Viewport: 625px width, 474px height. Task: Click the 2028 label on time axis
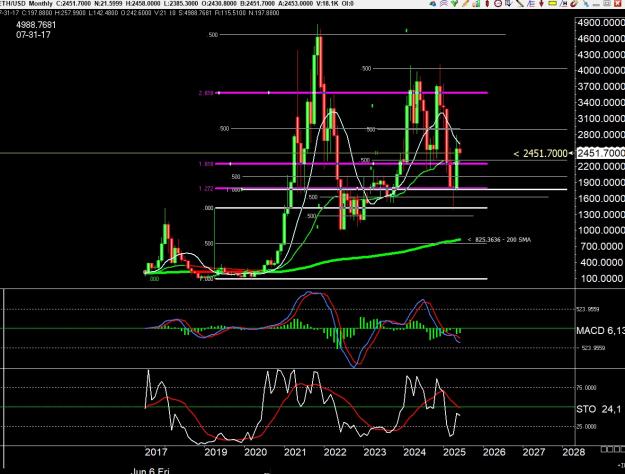click(574, 452)
